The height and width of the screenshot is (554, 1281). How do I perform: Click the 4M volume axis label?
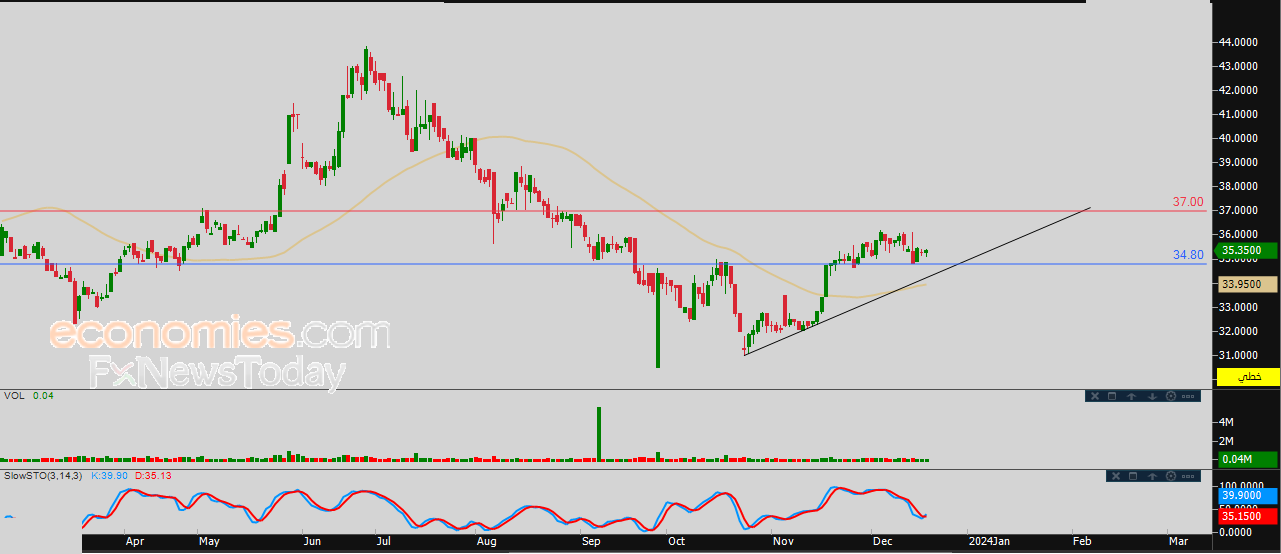1228,422
